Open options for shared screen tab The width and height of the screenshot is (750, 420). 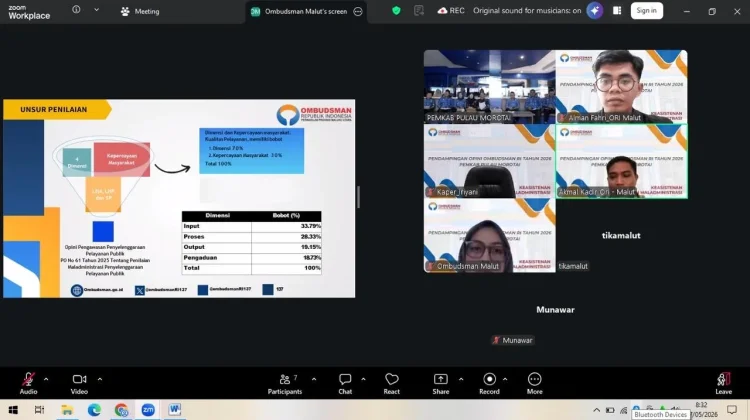pyautogui.click(x=358, y=11)
